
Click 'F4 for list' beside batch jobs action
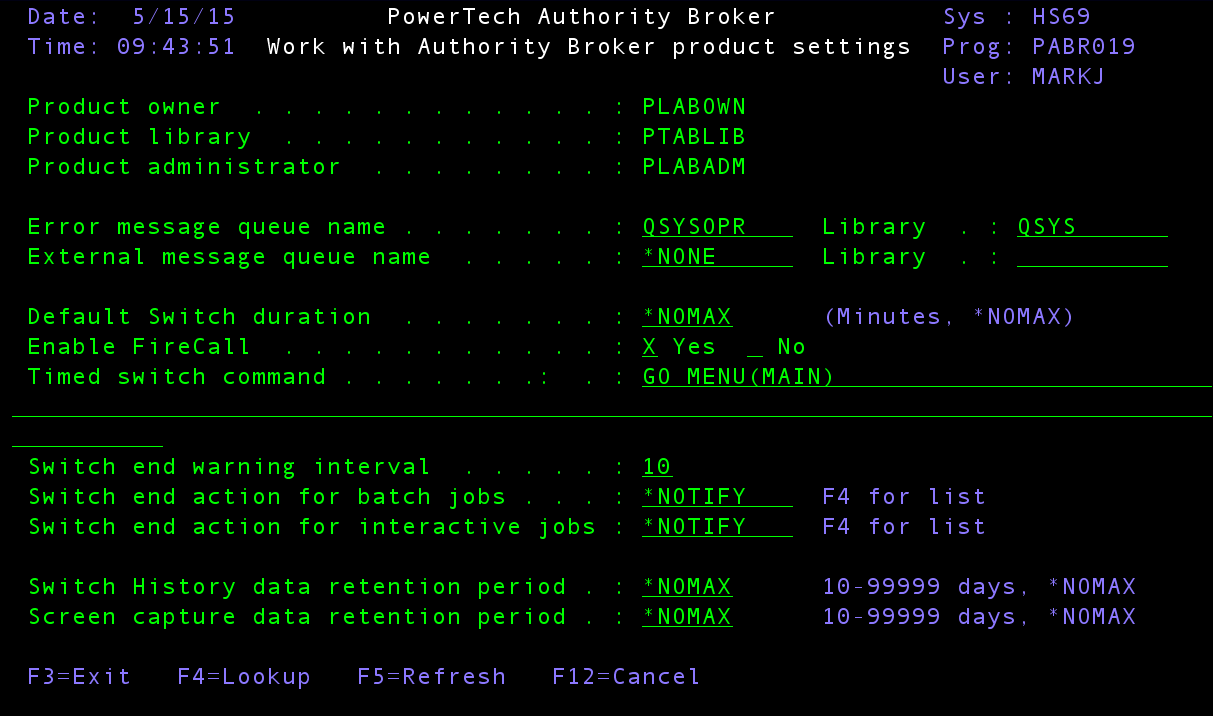pyautogui.click(x=905, y=497)
